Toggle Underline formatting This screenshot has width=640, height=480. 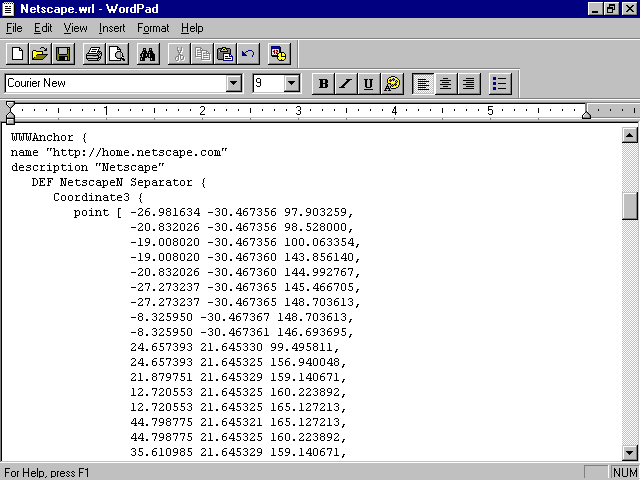point(369,84)
